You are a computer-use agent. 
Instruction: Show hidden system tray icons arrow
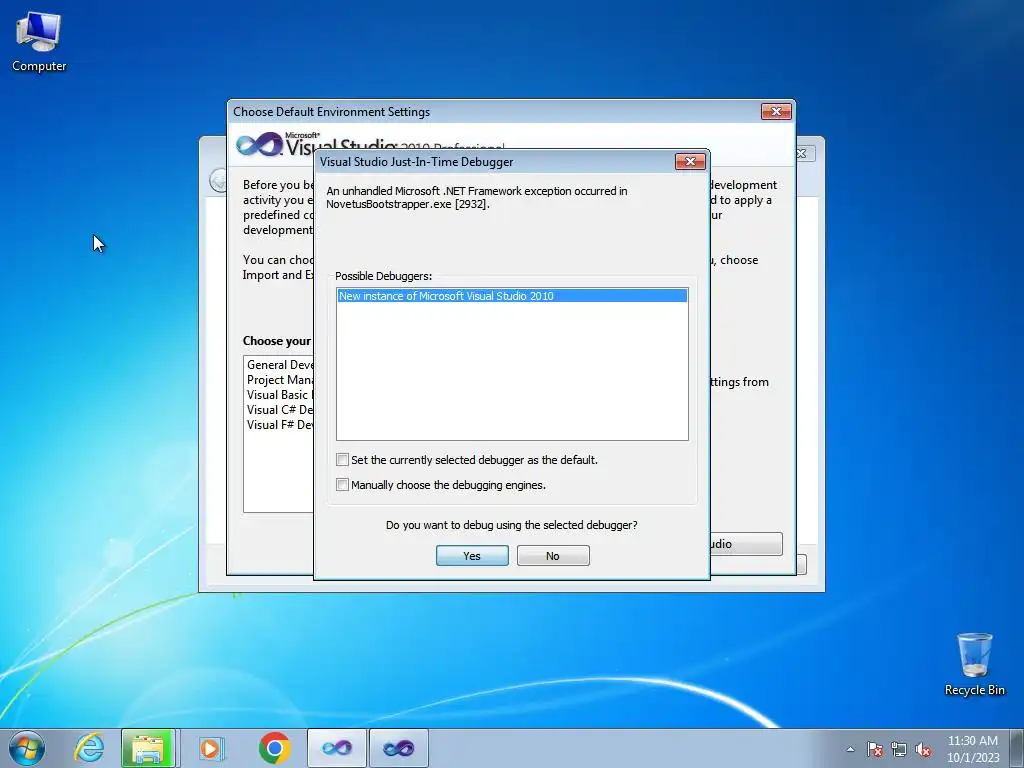tap(850, 749)
